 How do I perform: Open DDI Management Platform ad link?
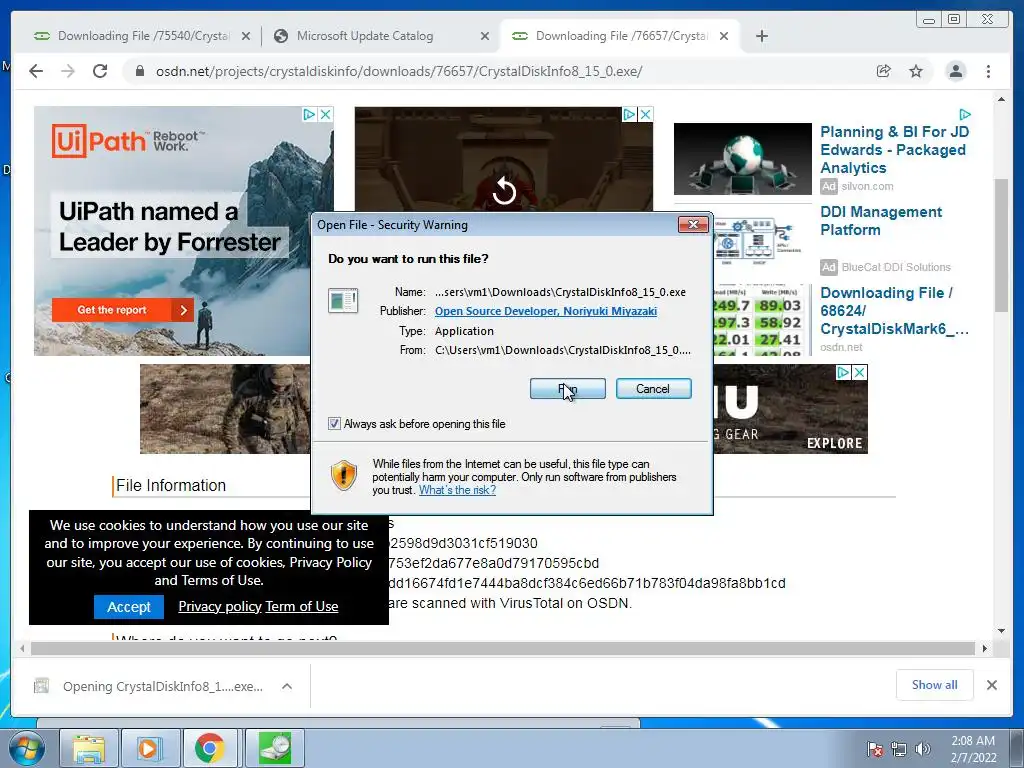click(881, 221)
